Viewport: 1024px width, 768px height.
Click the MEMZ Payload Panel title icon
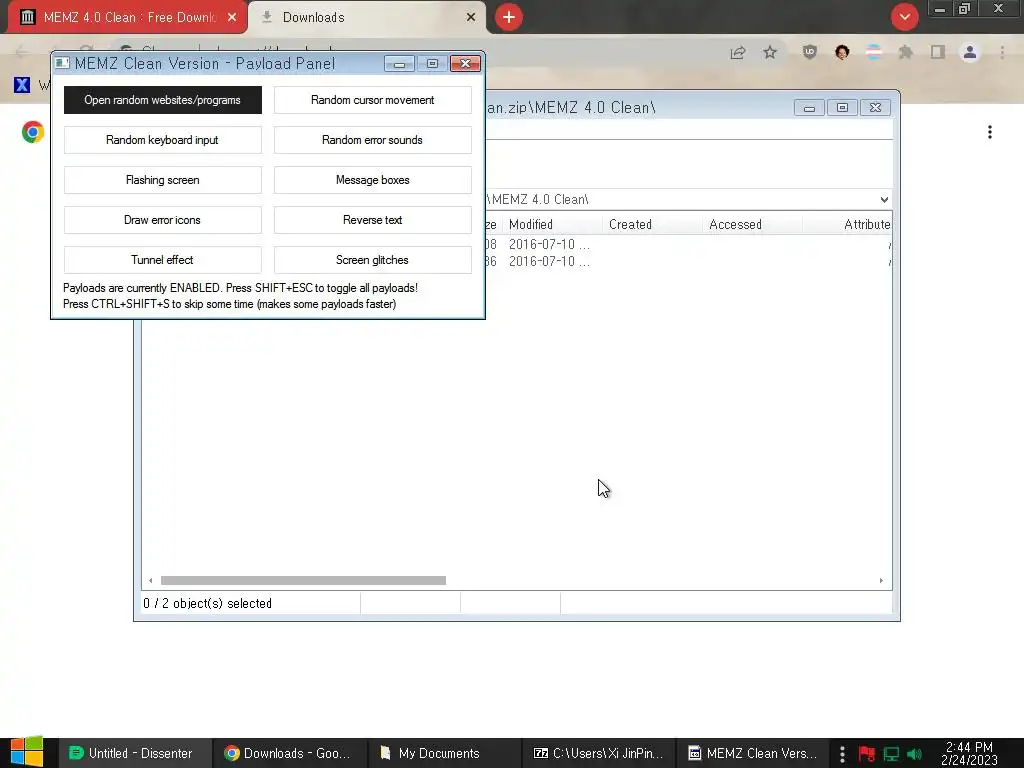click(62, 63)
